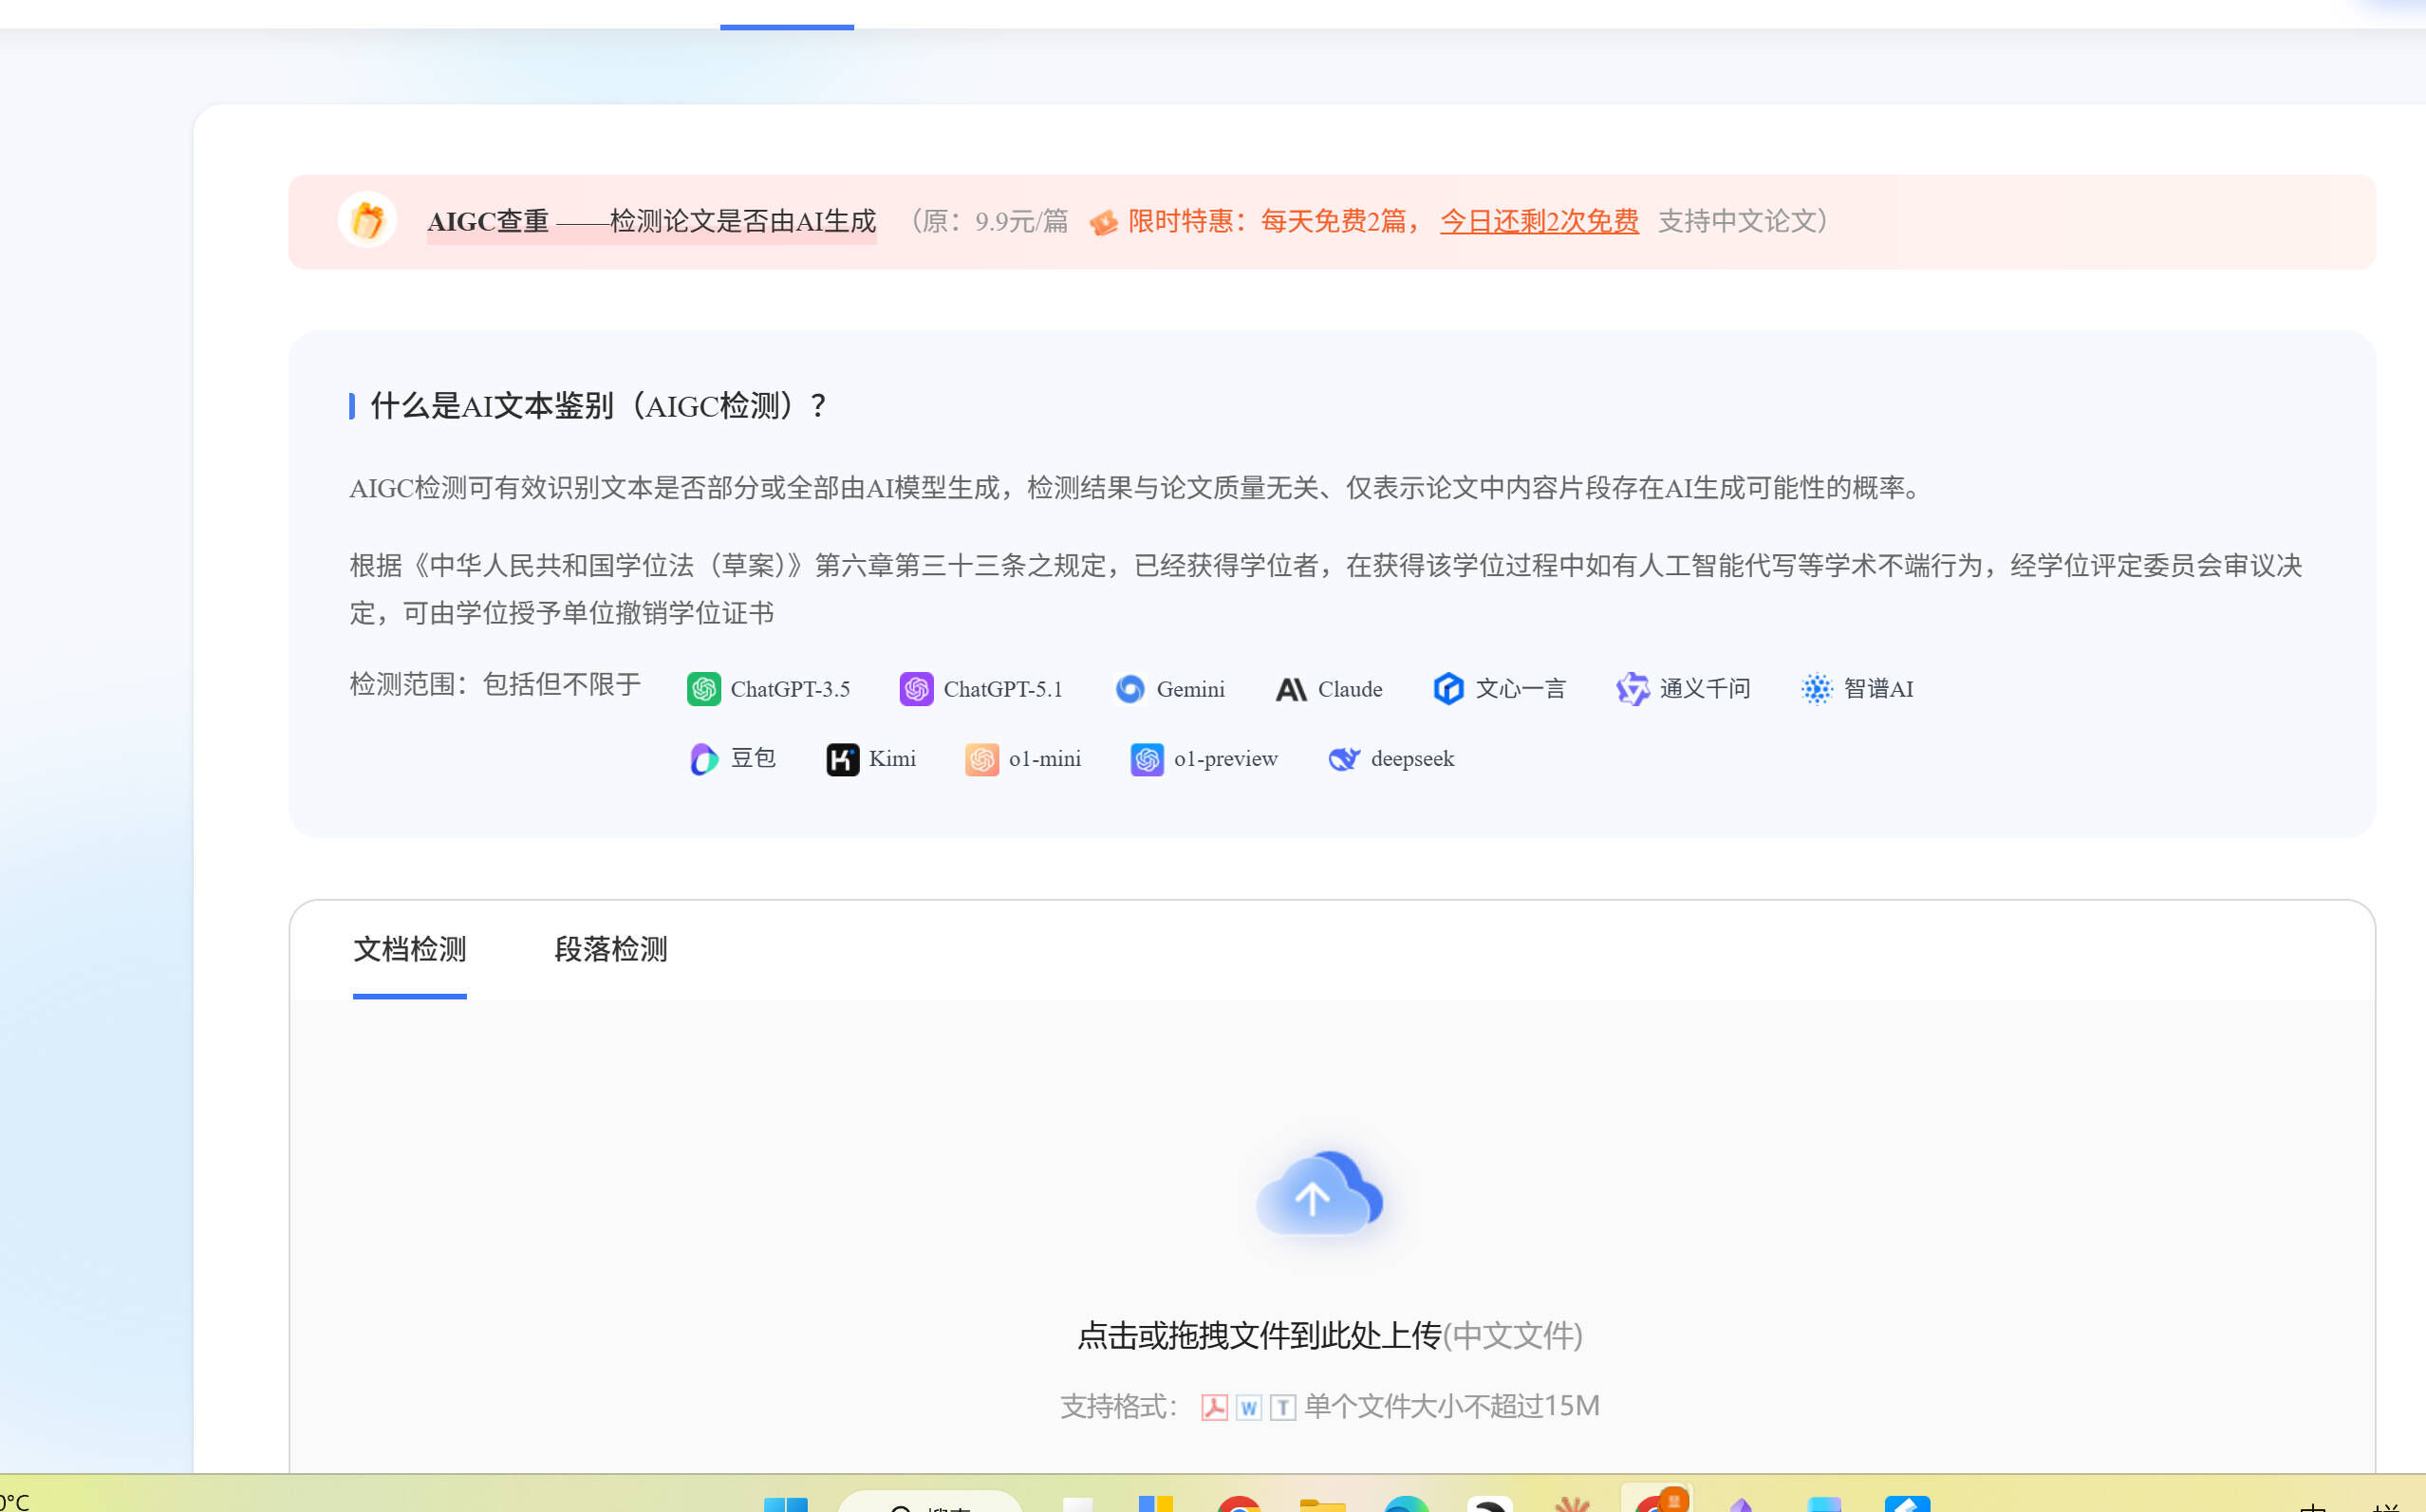2426x1512 pixels.
Task: Click the deepseek whale logo icon
Action: pyautogui.click(x=1344, y=759)
